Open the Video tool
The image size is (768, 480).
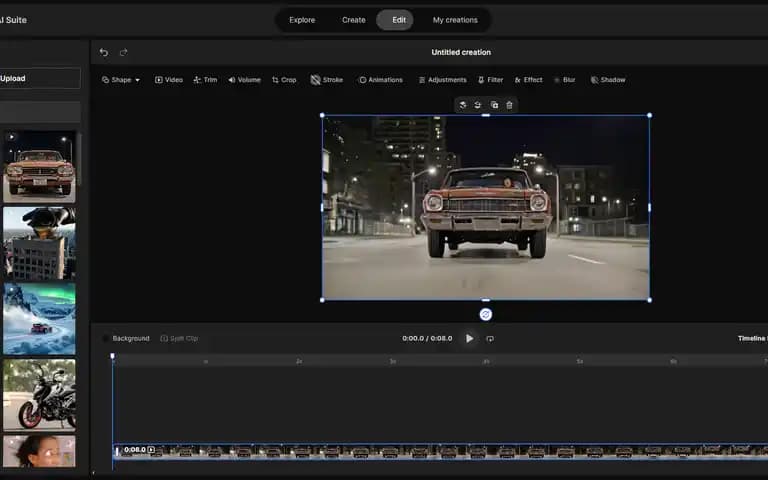coord(168,80)
